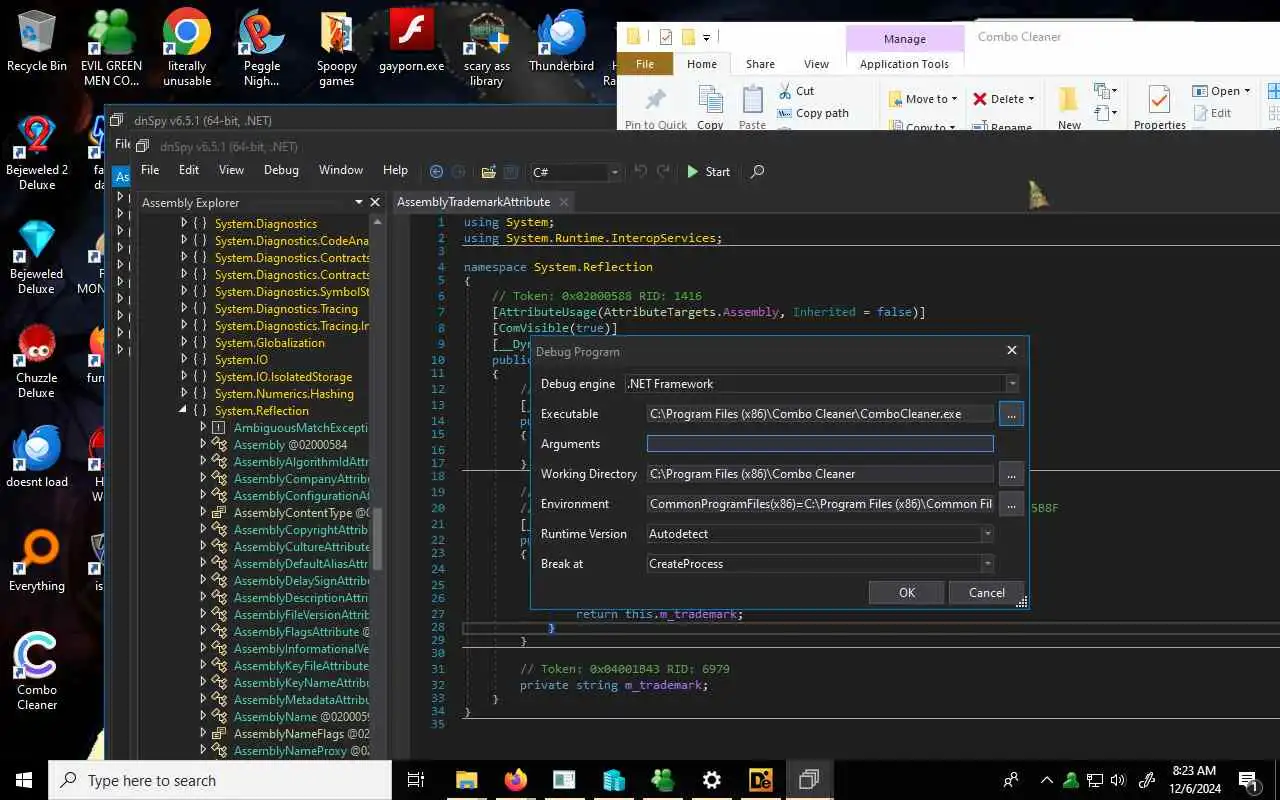Expand the System.IO namespace node
This screenshot has width=1280, height=800.
point(184,359)
